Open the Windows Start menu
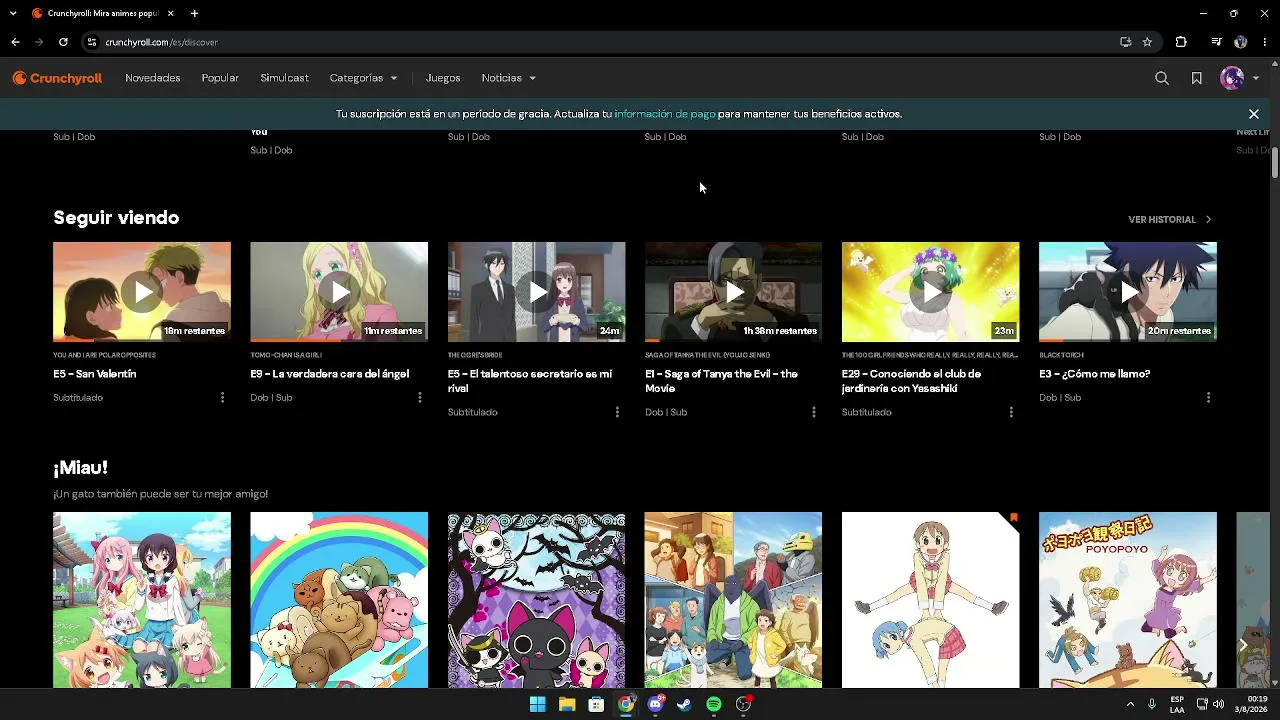This screenshot has height=720, width=1280. click(x=537, y=704)
